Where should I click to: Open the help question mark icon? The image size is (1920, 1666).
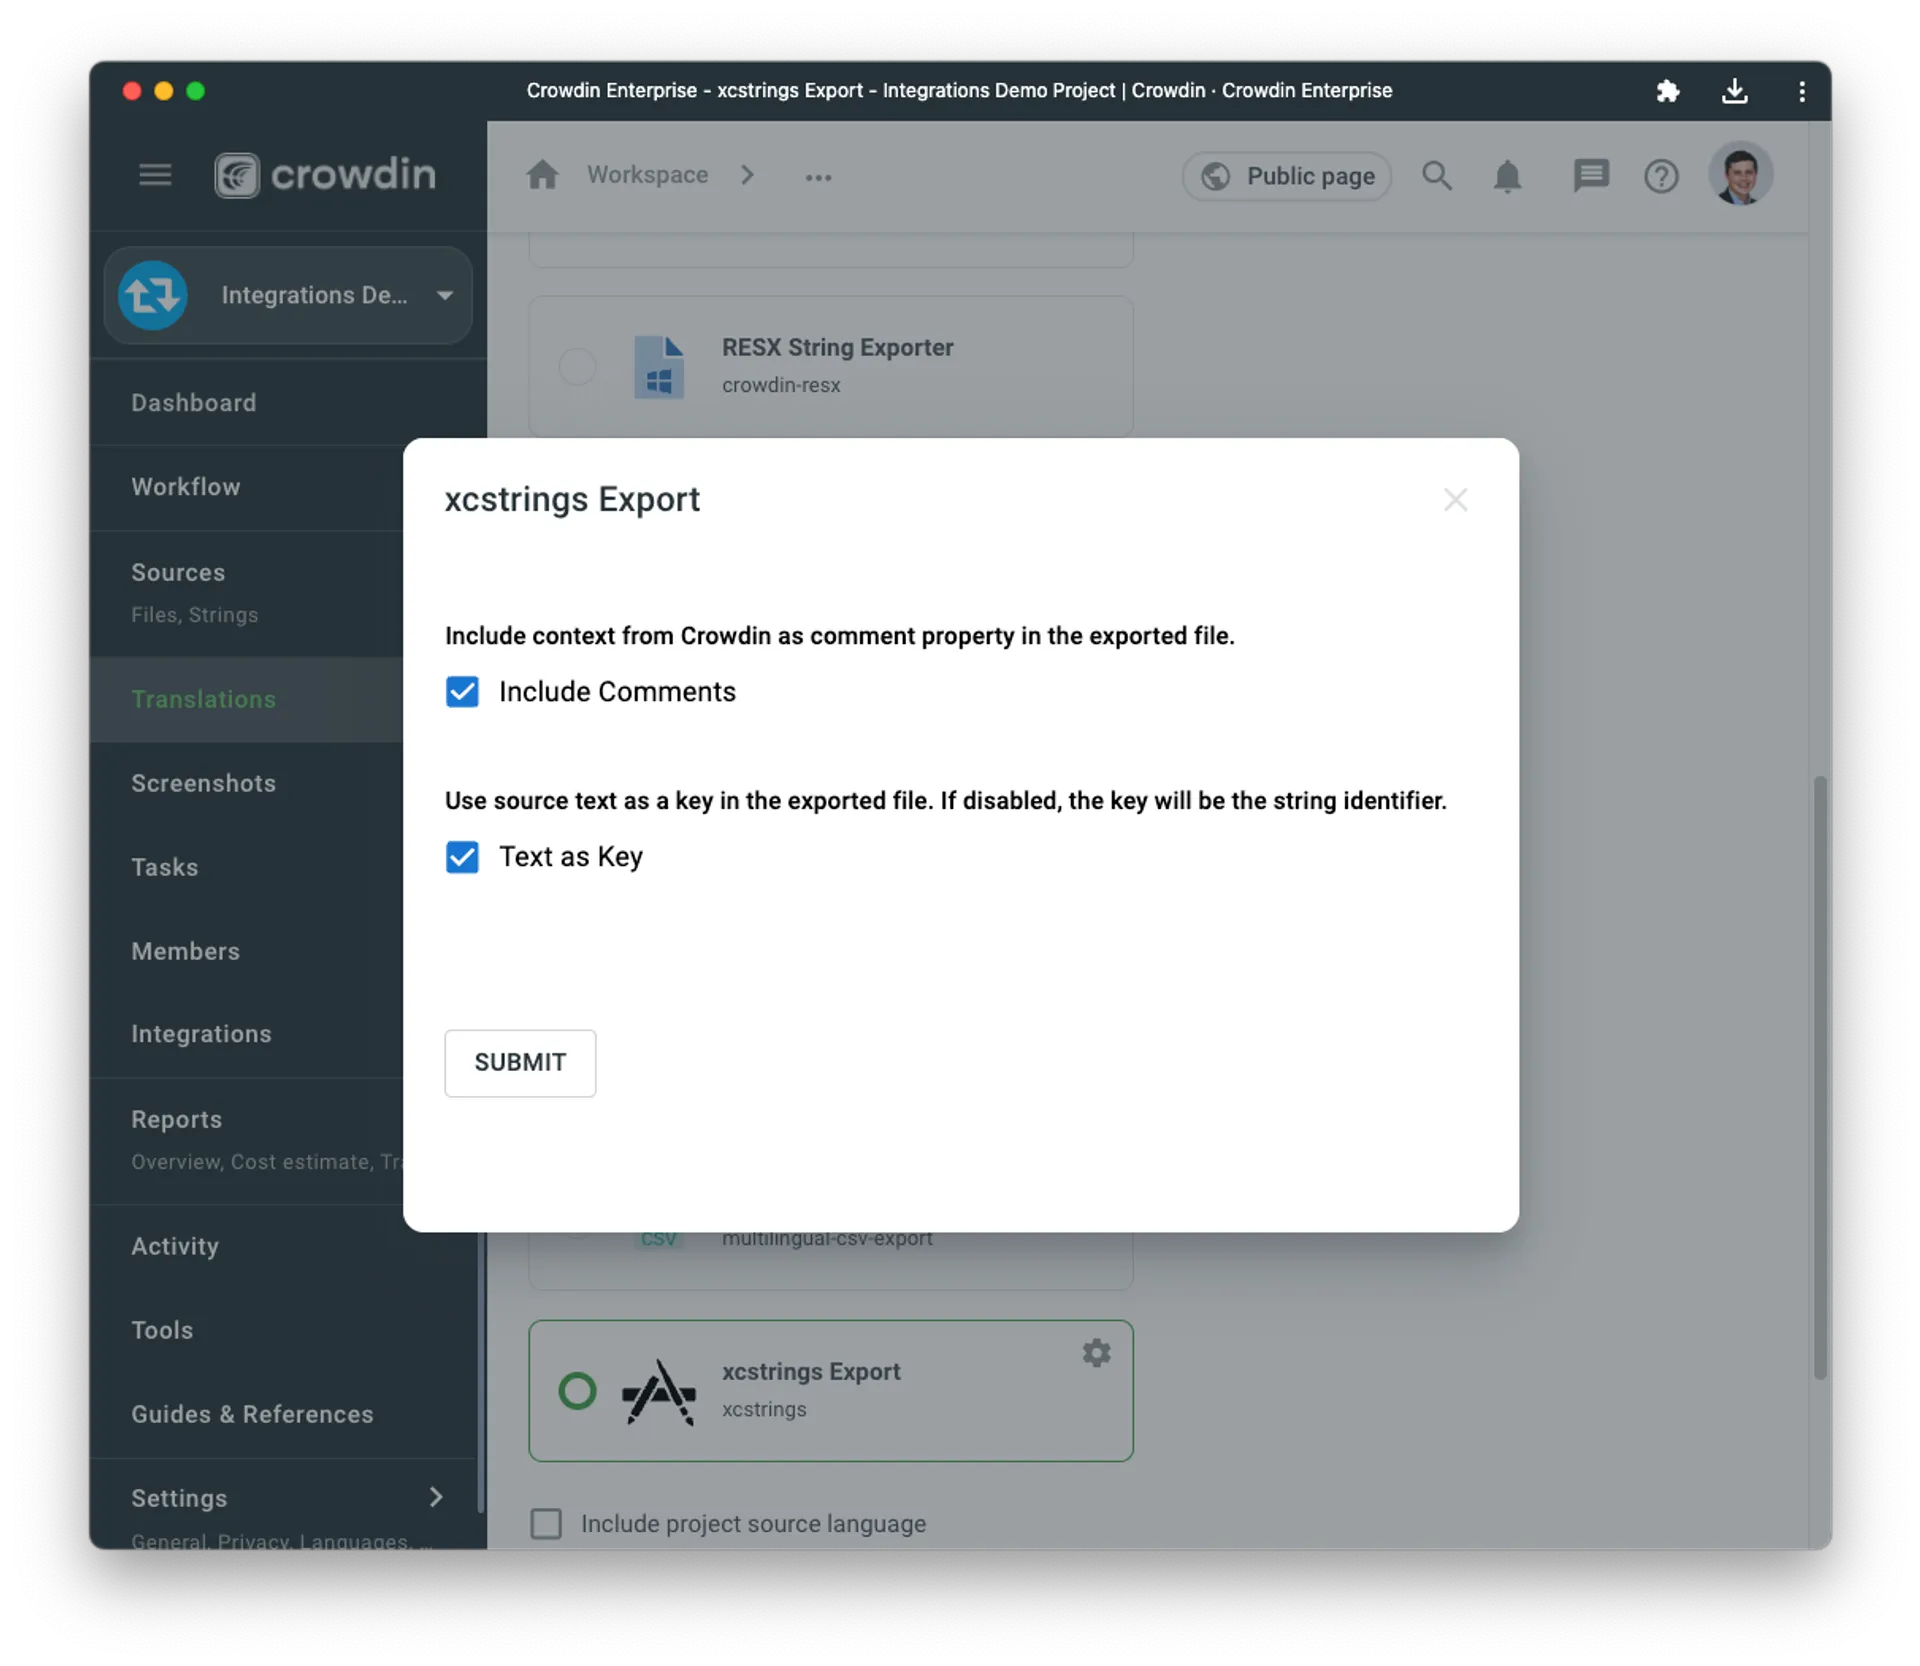pyautogui.click(x=1661, y=176)
